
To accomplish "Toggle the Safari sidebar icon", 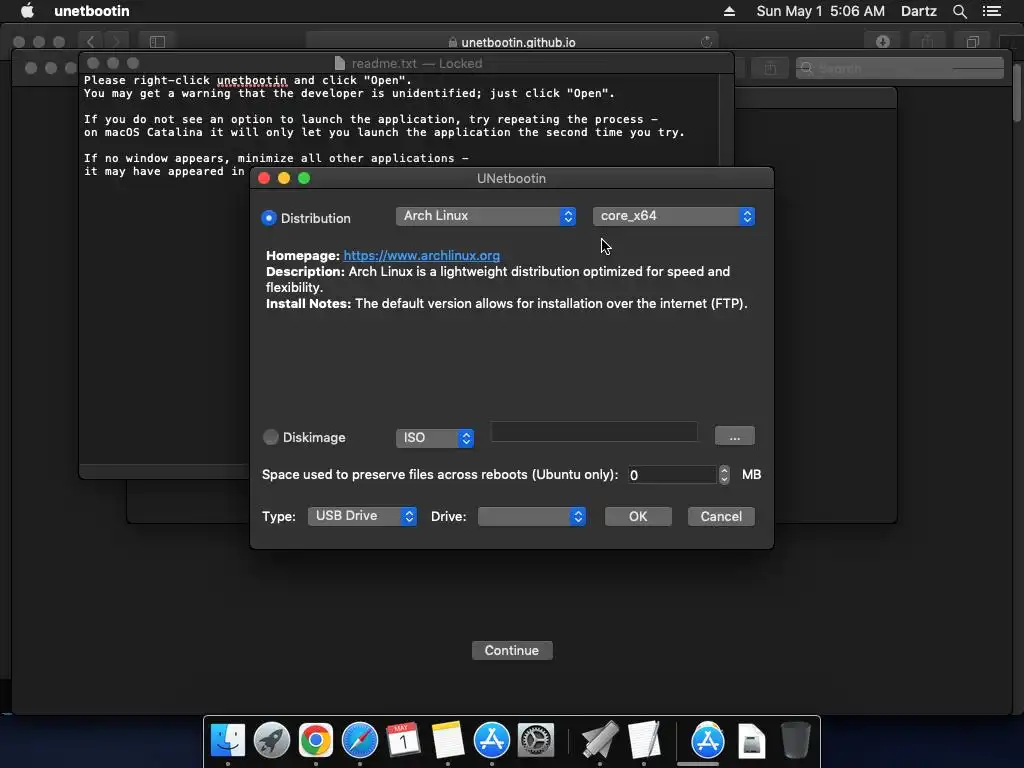I will click(157, 42).
